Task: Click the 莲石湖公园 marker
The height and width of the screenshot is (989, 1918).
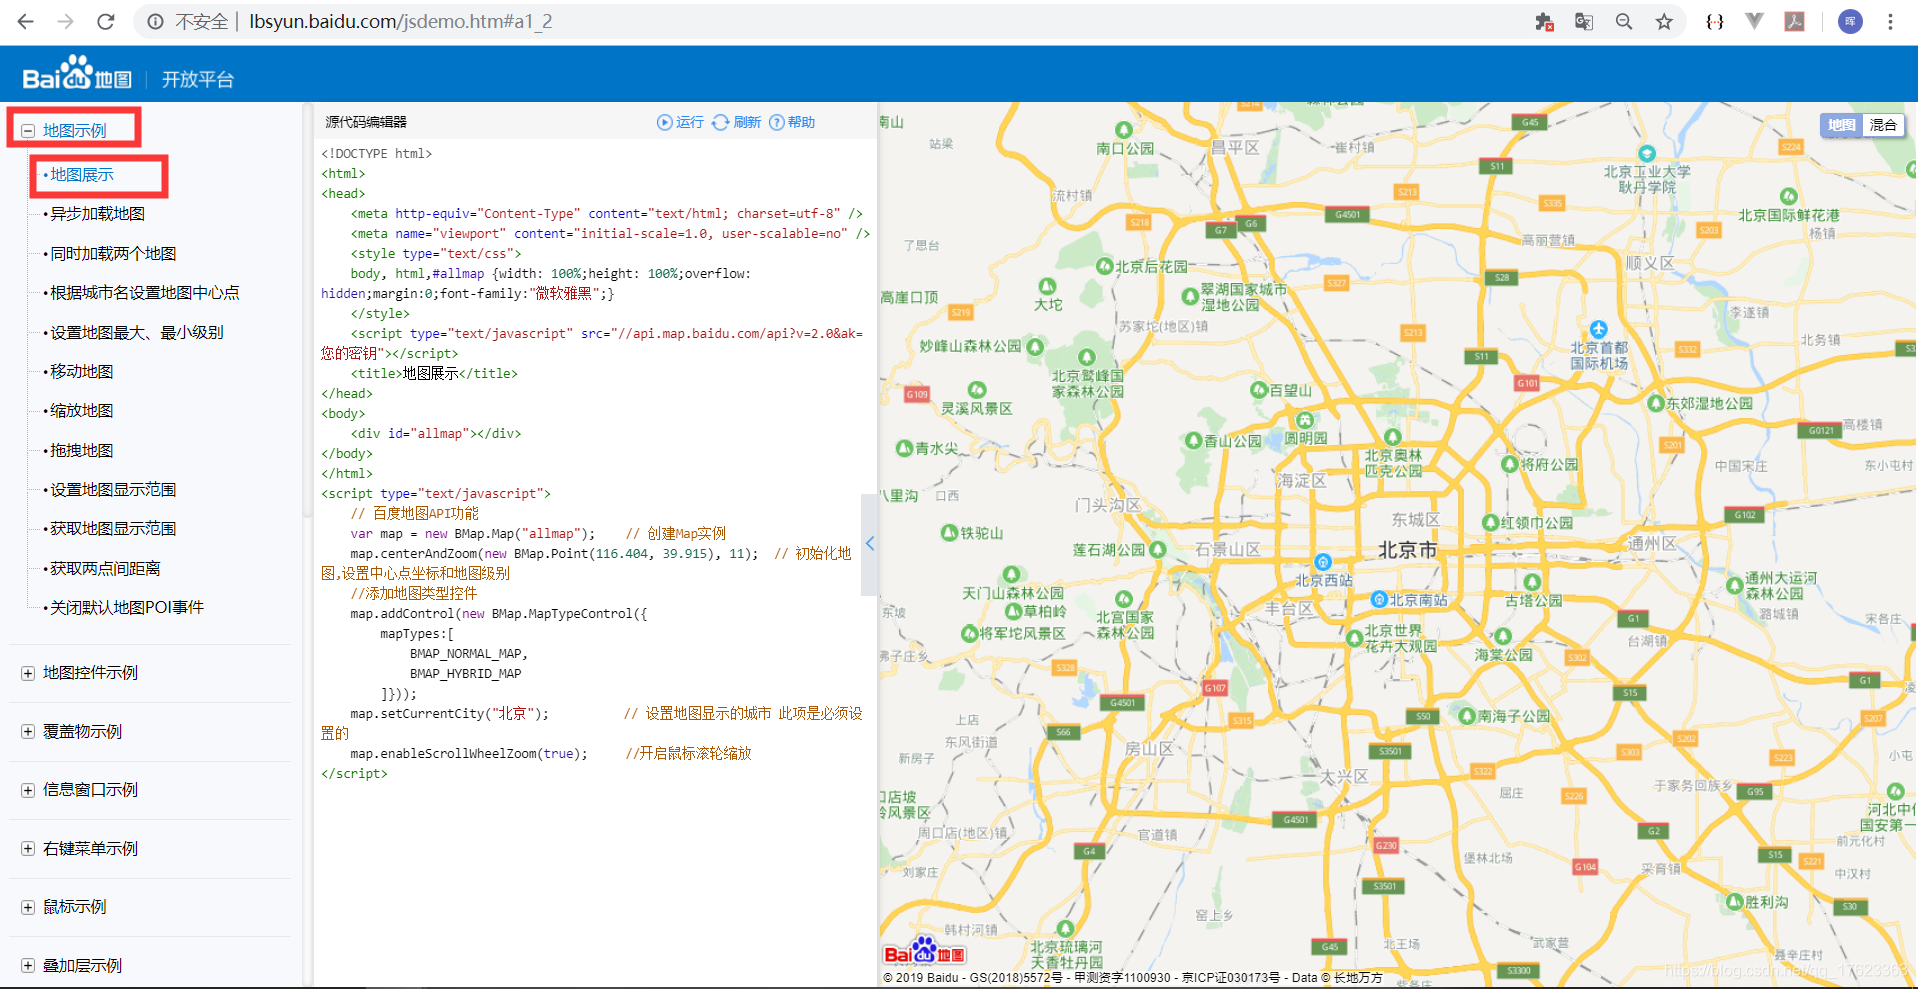Action: (x=1158, y=549)
